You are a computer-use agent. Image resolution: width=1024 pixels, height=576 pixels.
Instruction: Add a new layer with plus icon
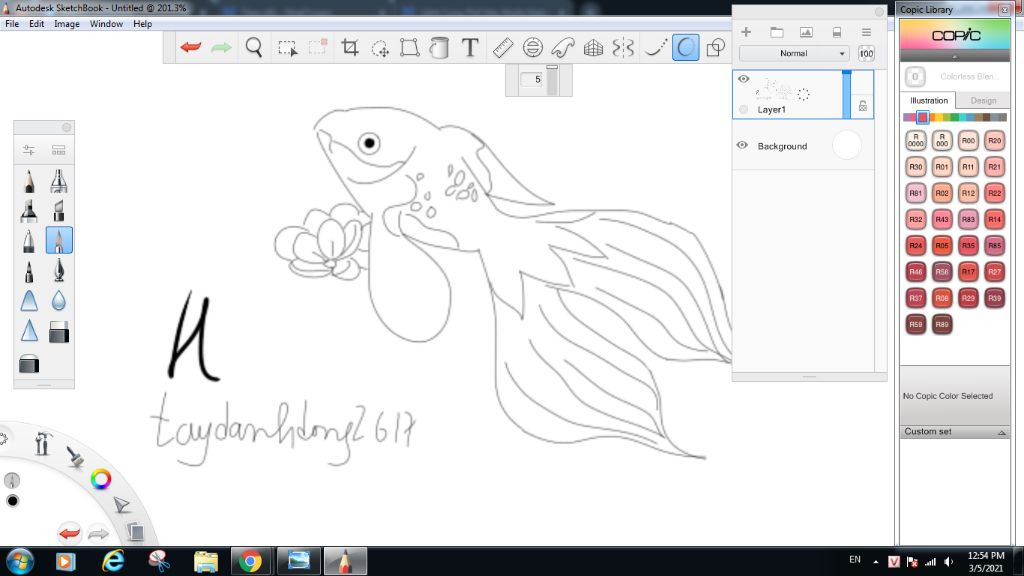coord(746,32)
